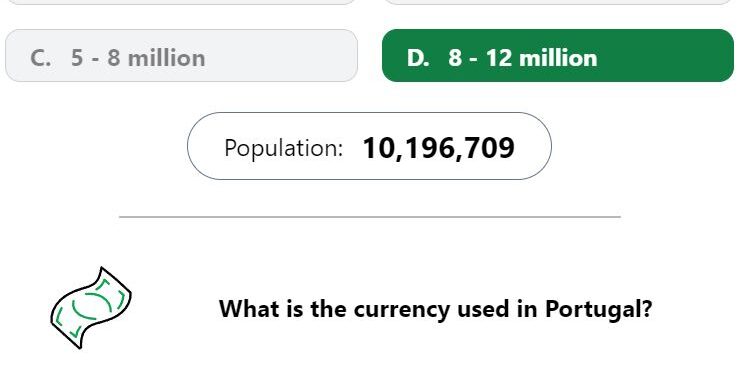This screenshot has width=743, height=375.
Task: Click the letter "D." on the green option
Action: tap(418, 58)
